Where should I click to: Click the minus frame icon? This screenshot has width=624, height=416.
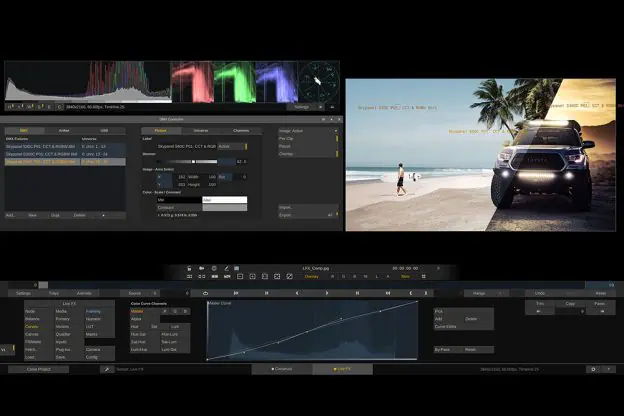pyautogui.click(x=240, y=276)
